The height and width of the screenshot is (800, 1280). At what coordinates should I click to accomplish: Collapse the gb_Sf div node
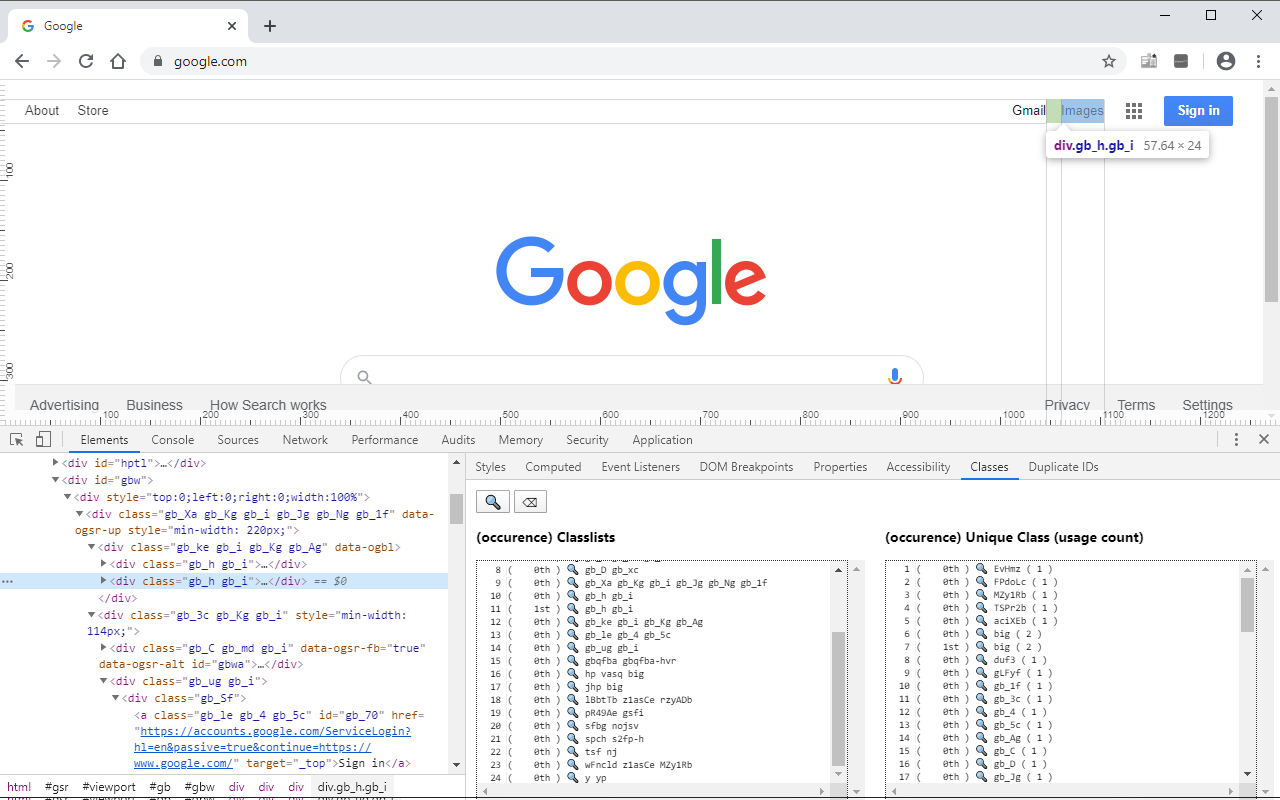pyautogui.click(x=115, y=698)
